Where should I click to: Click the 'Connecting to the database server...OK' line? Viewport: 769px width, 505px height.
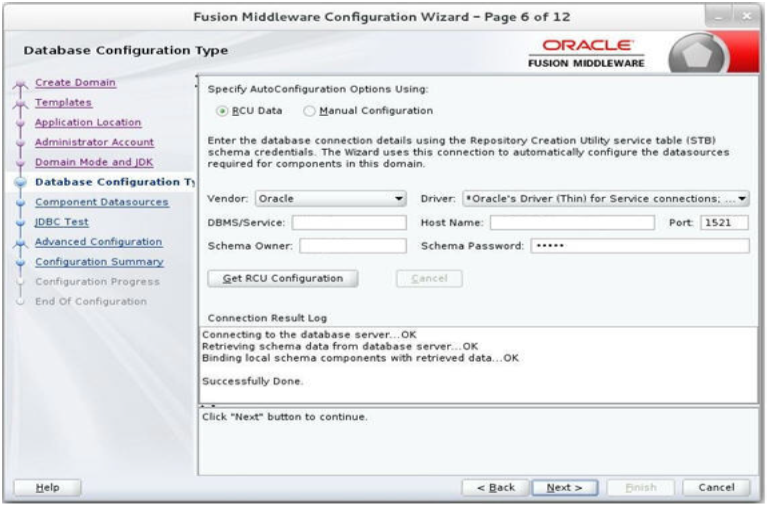pos(309,335)
